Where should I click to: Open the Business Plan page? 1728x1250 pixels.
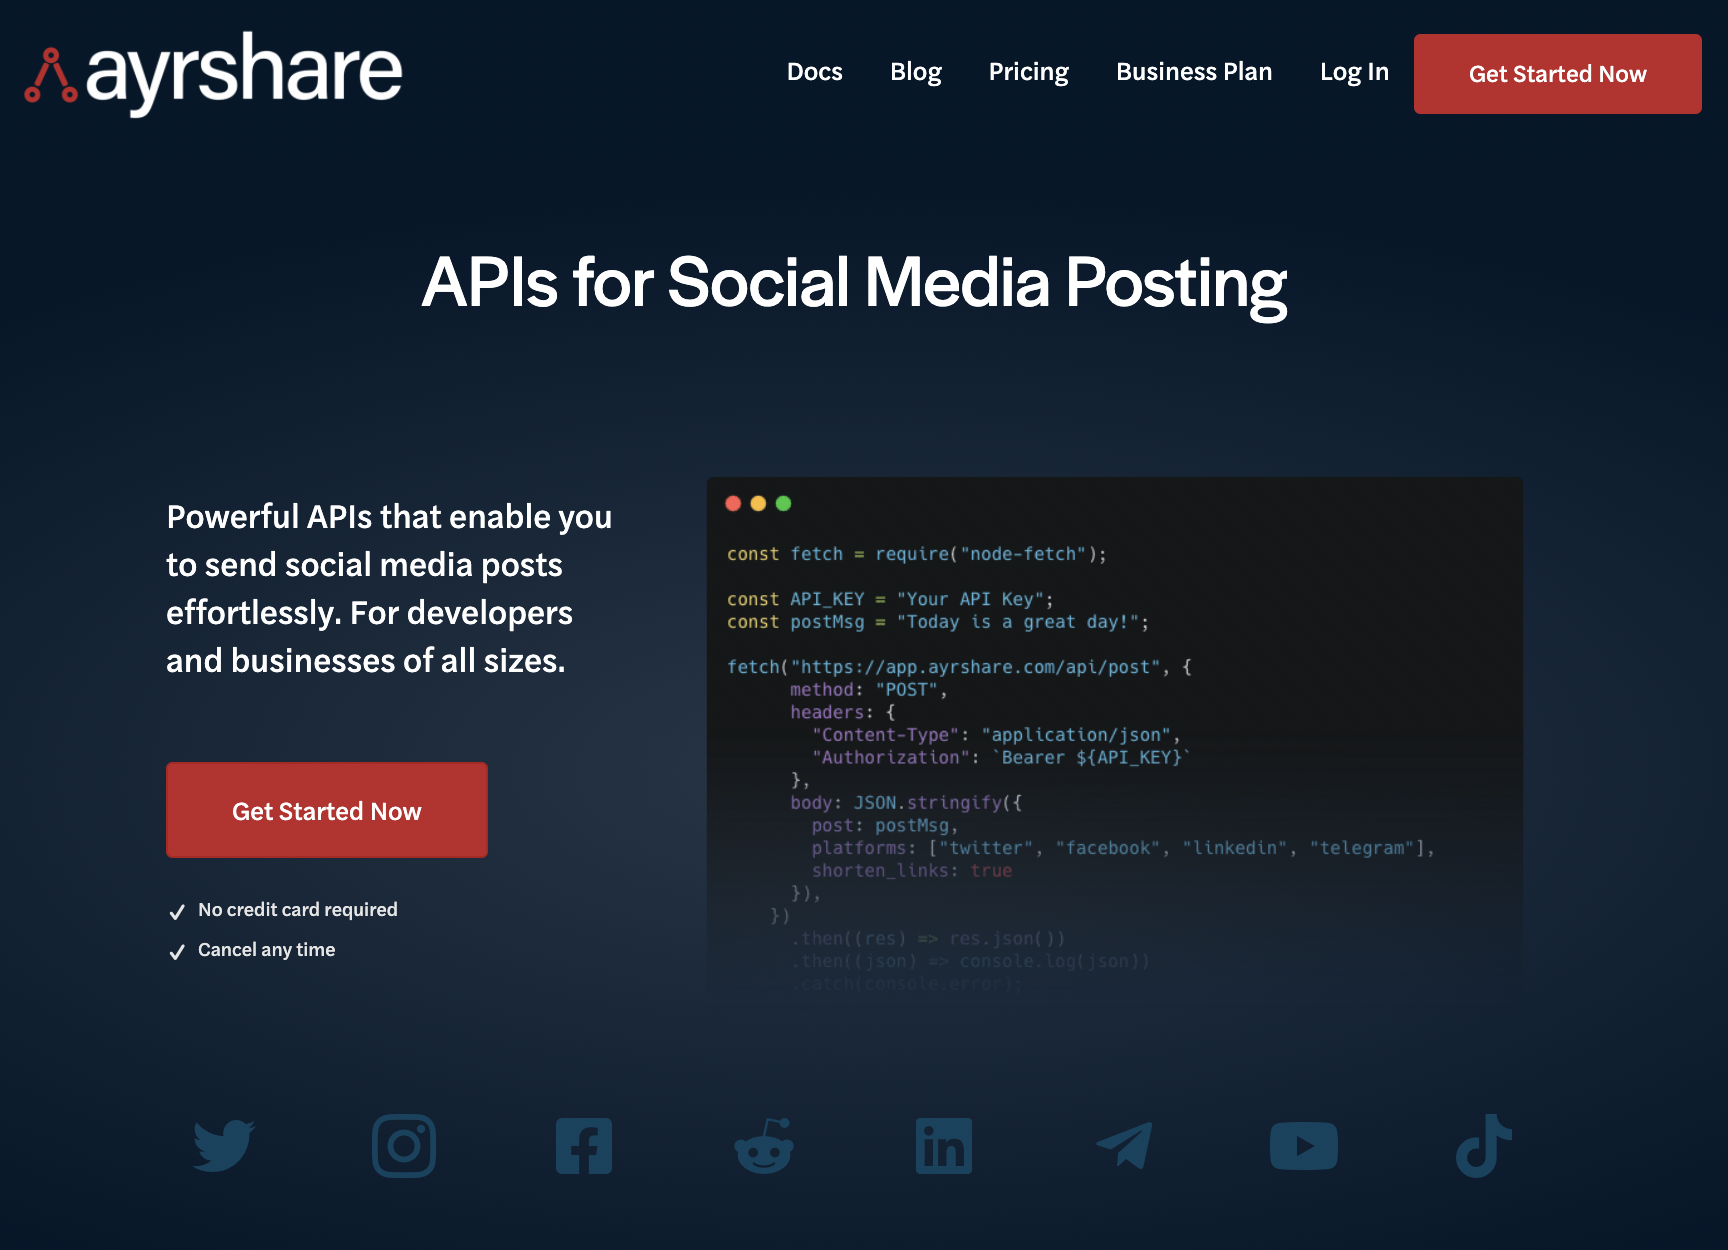(x=1194, y=72)
